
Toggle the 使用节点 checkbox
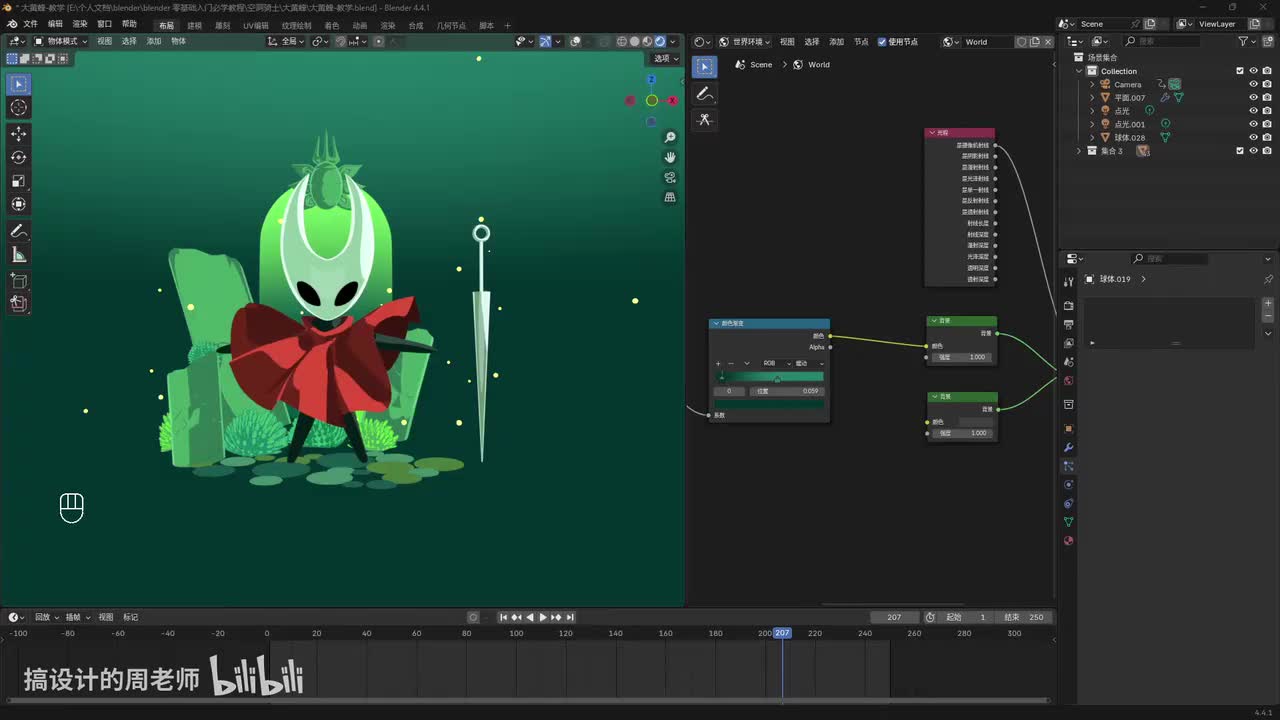click(882, 42)
